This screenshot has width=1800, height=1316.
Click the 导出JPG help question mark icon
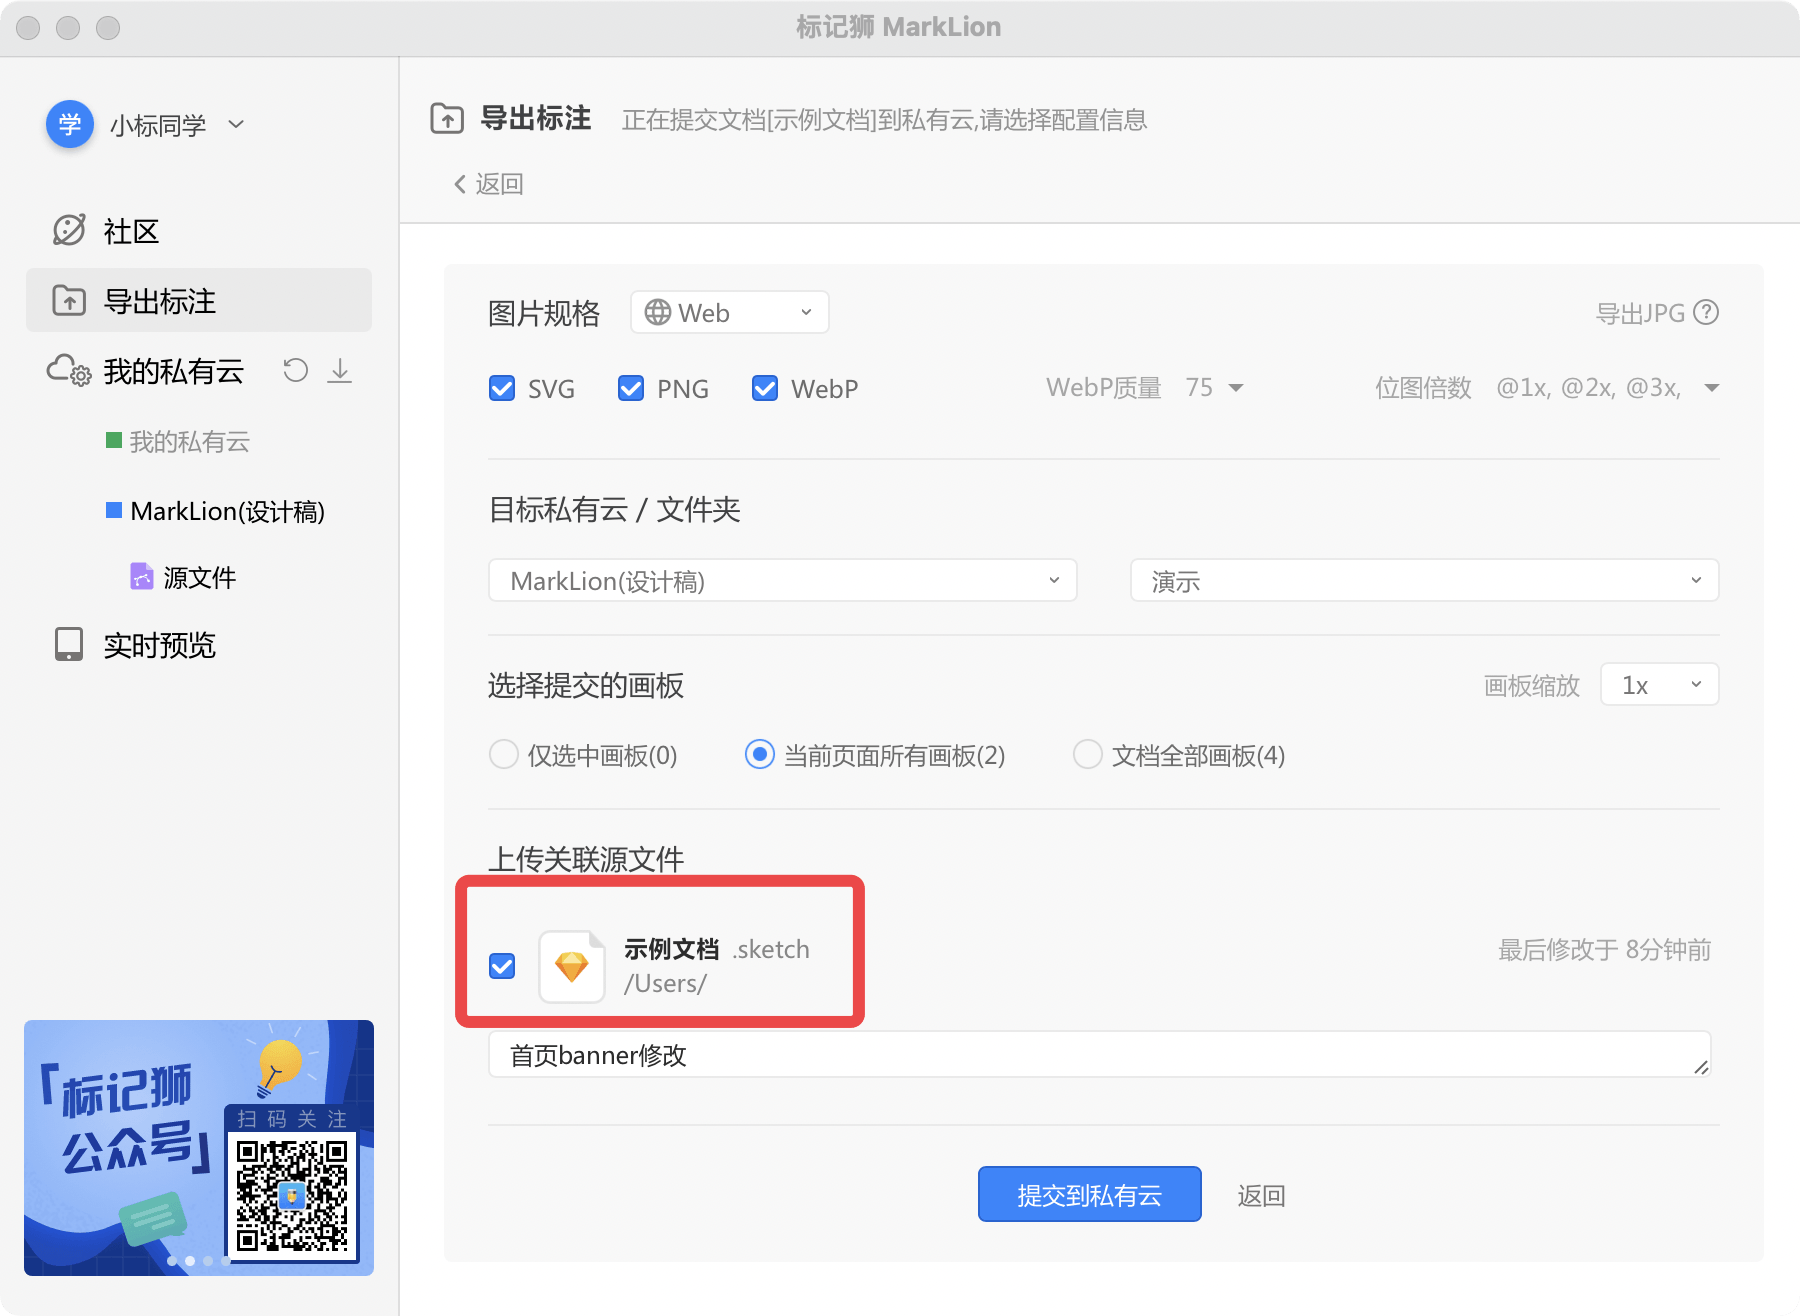(1707, 313)
